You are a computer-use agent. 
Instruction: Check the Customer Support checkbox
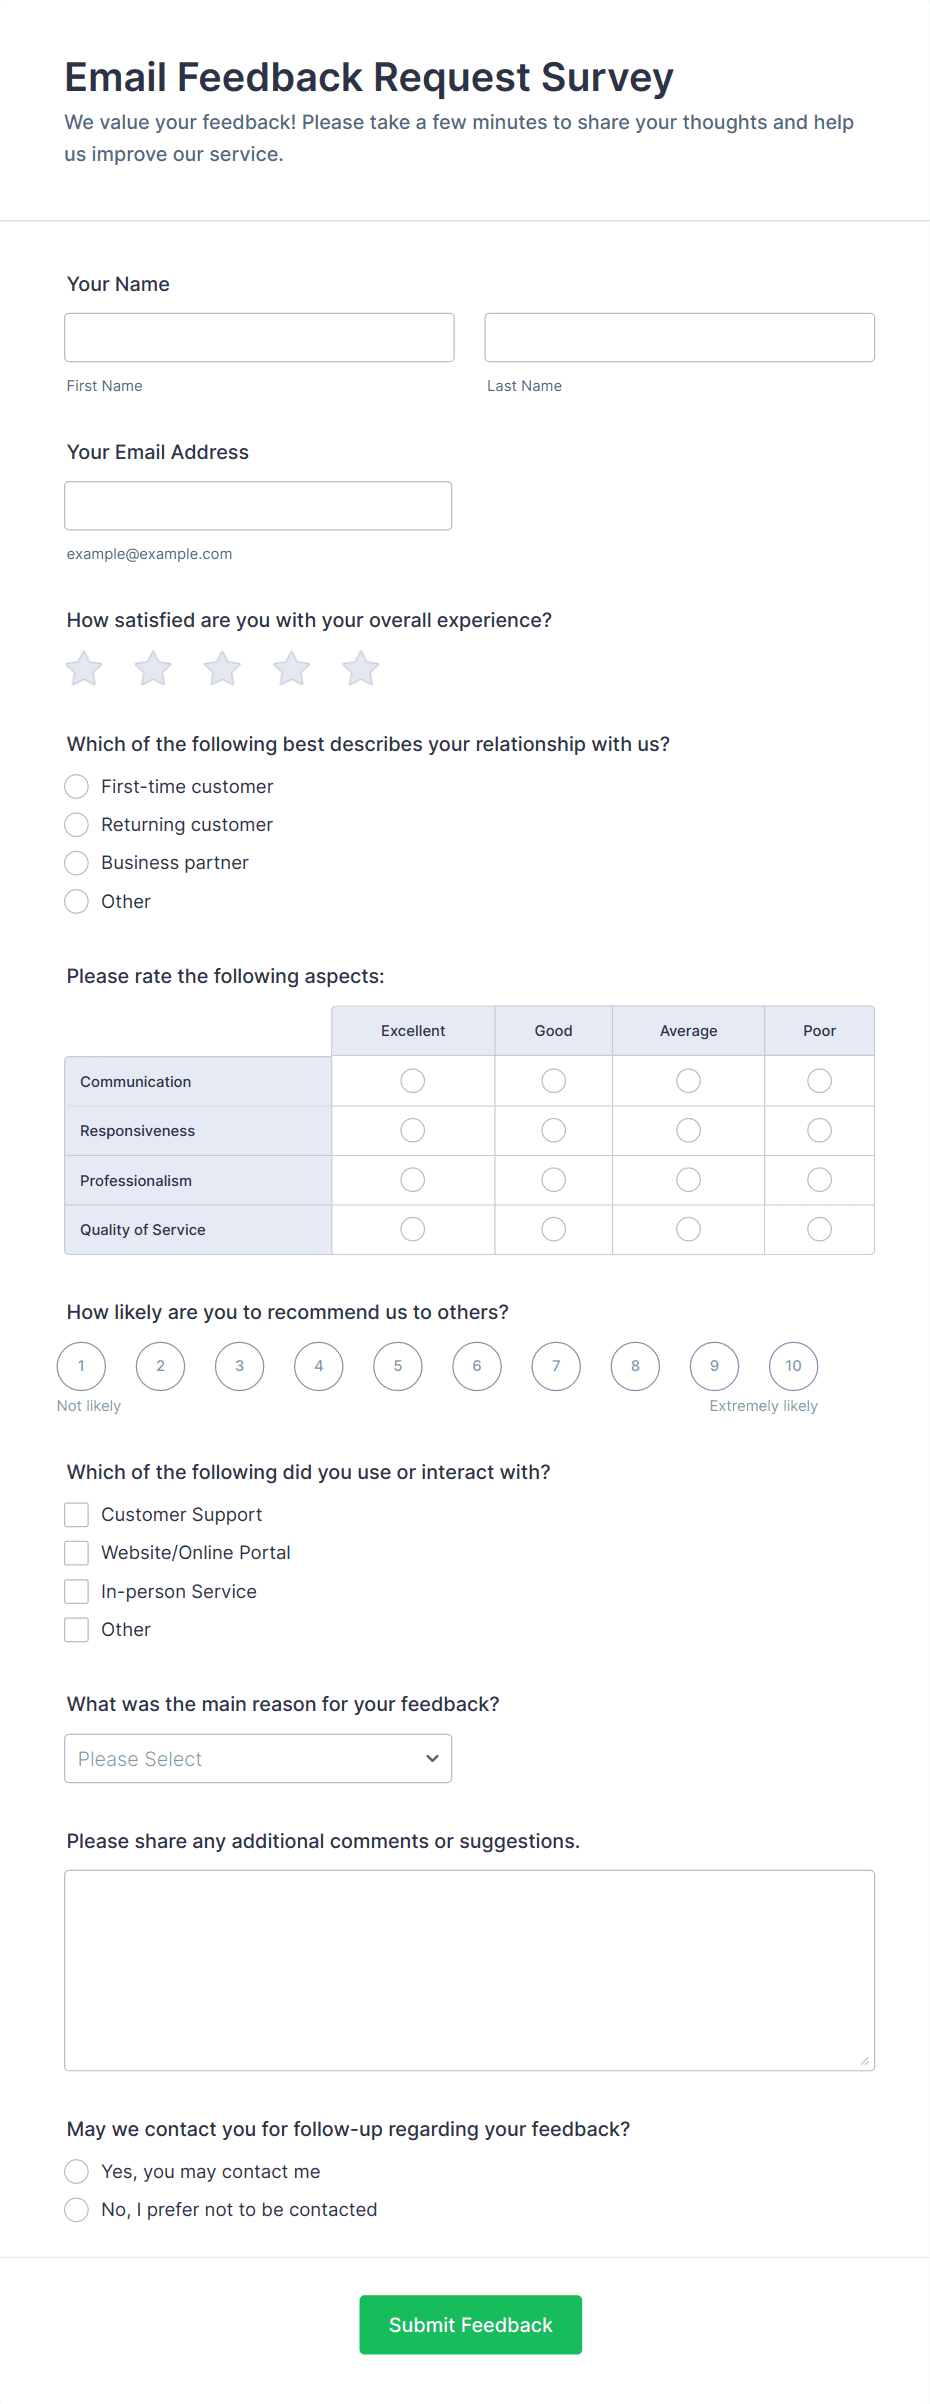pyautogui.click(x=77, y=1515)
